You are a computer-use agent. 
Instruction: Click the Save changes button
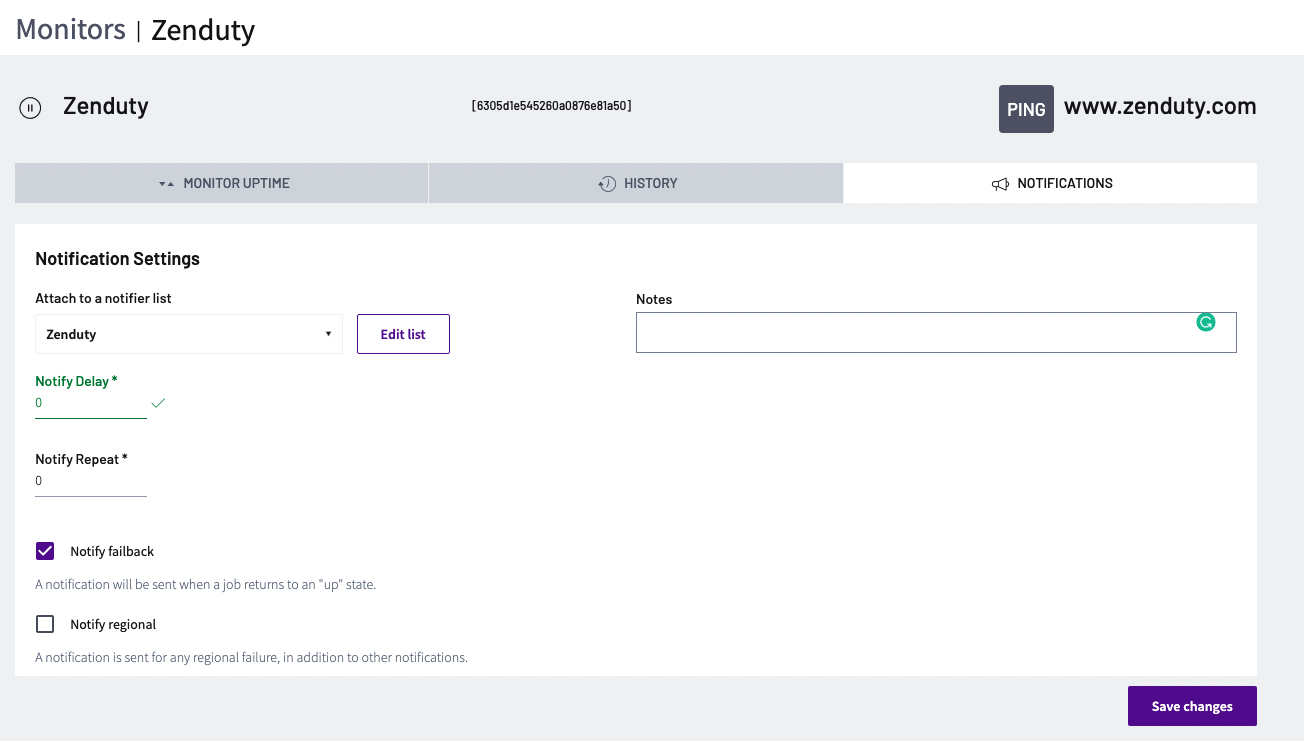coord(1192,706)
